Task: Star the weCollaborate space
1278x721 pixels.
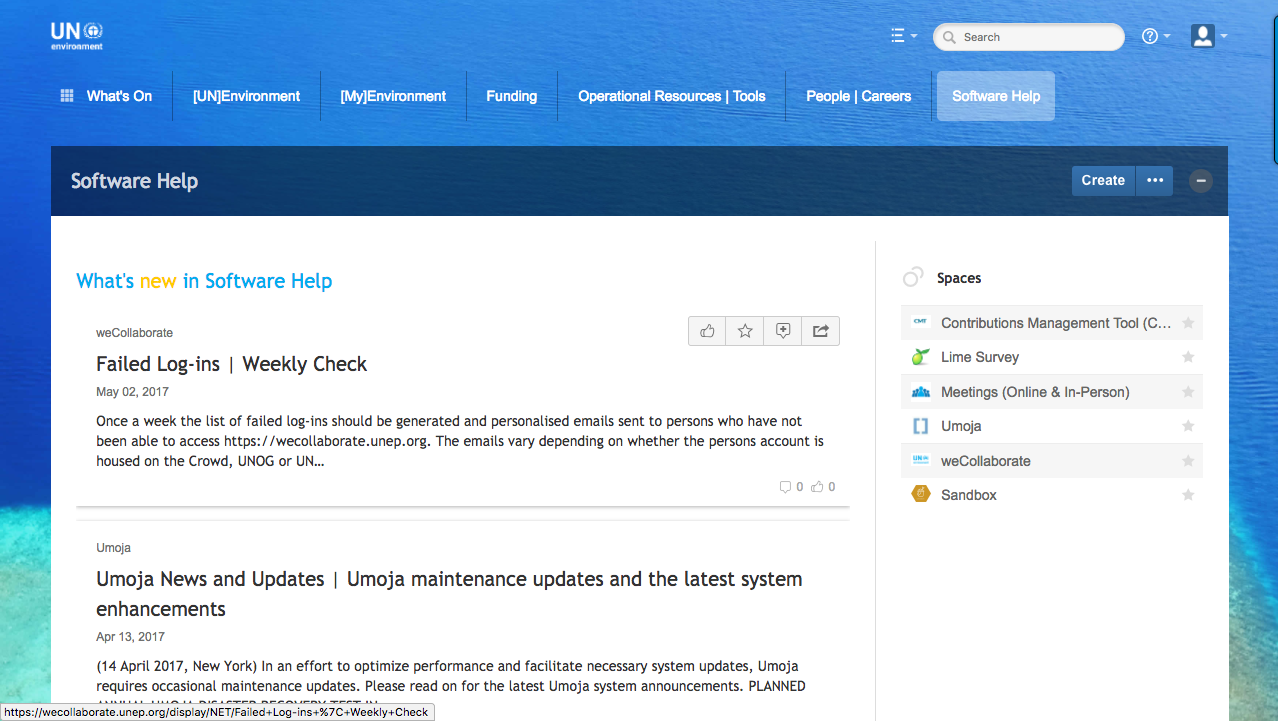Action: [1188, 461]
